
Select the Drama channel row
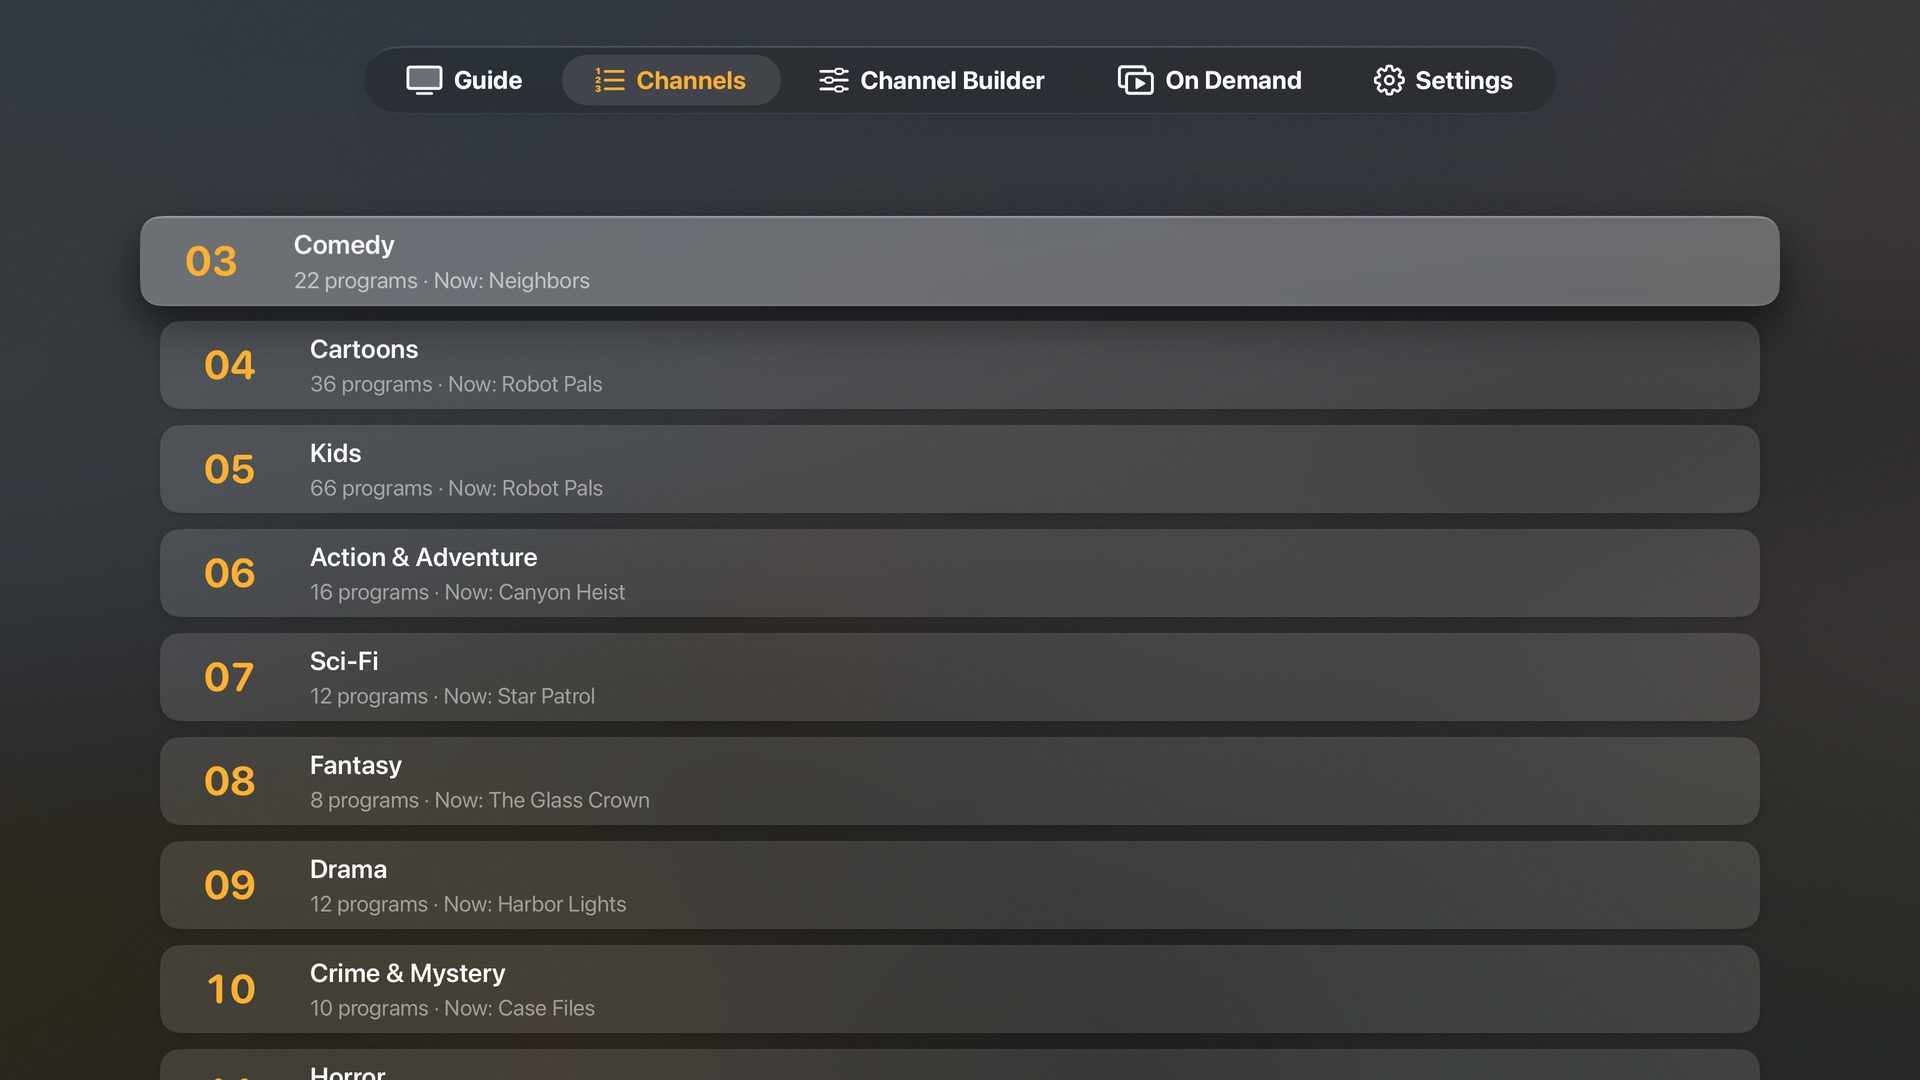tap(960, 885)
